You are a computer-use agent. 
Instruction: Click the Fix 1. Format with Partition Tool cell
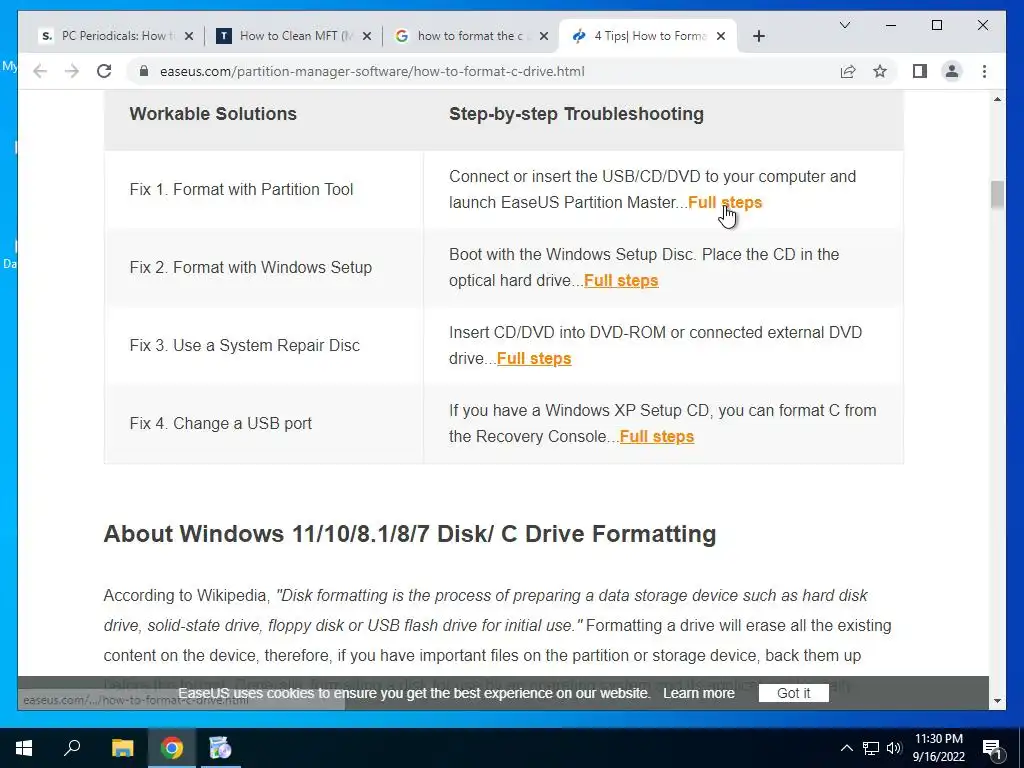264,189
